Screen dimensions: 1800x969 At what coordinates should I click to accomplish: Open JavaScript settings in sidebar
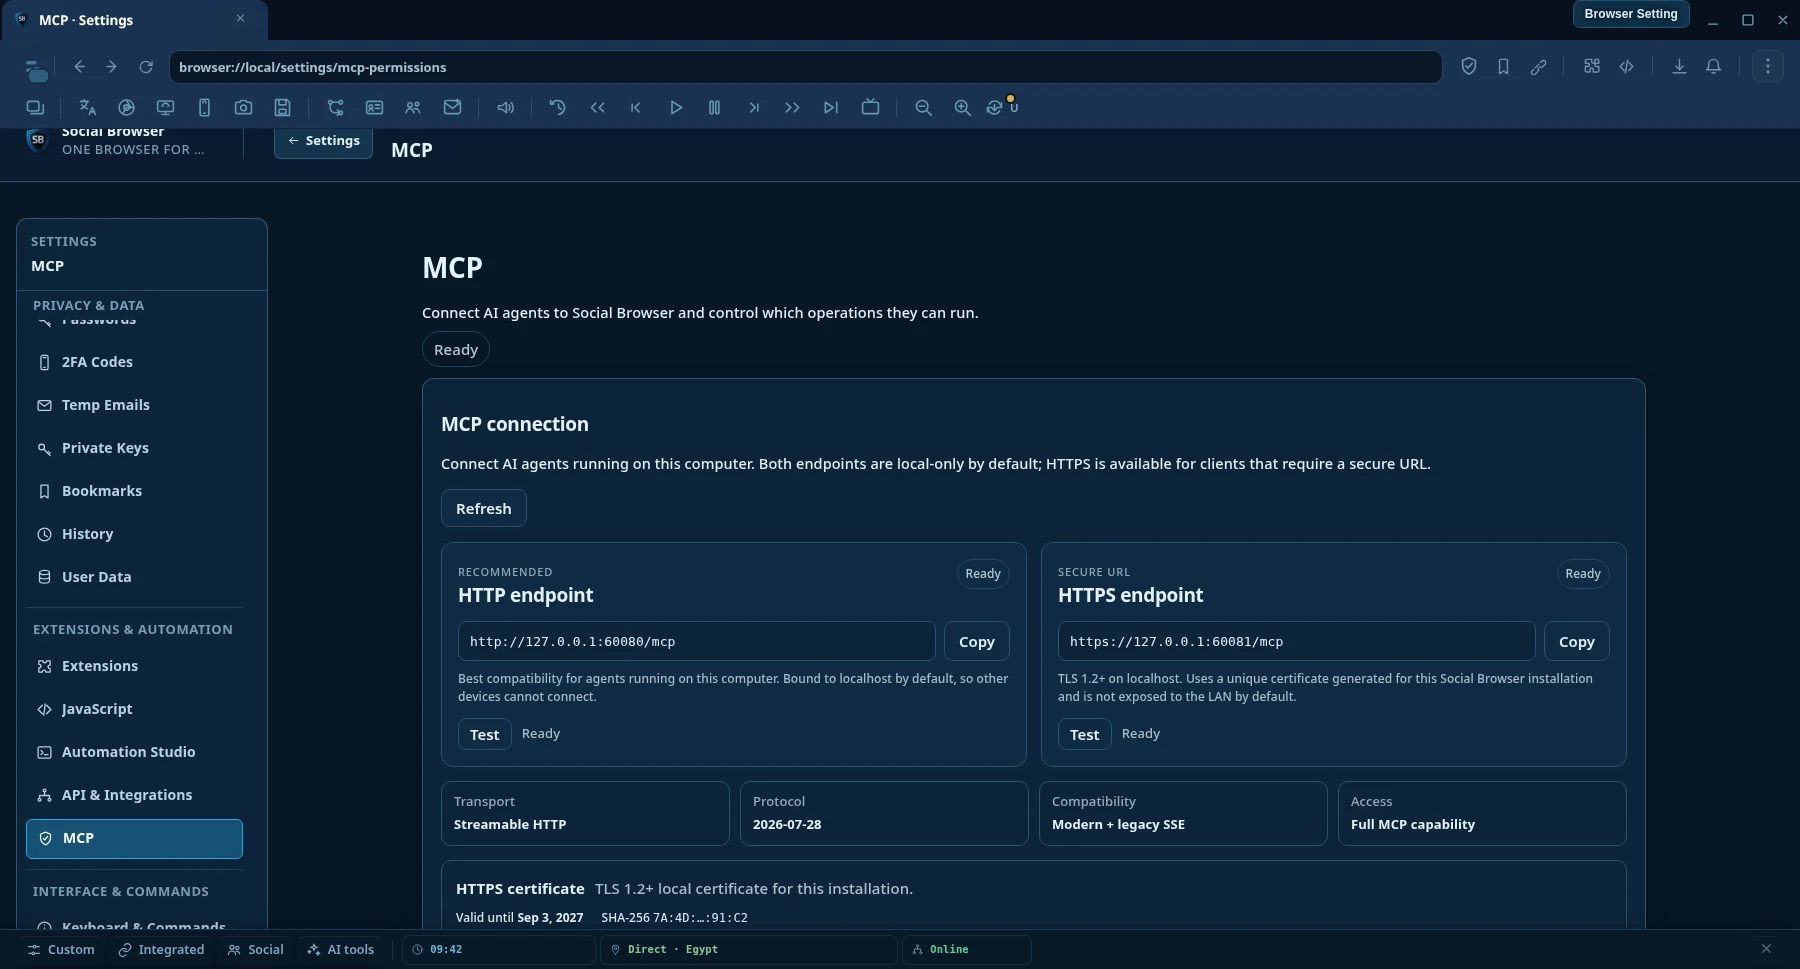pyautogui.click(x=134, y=709)
